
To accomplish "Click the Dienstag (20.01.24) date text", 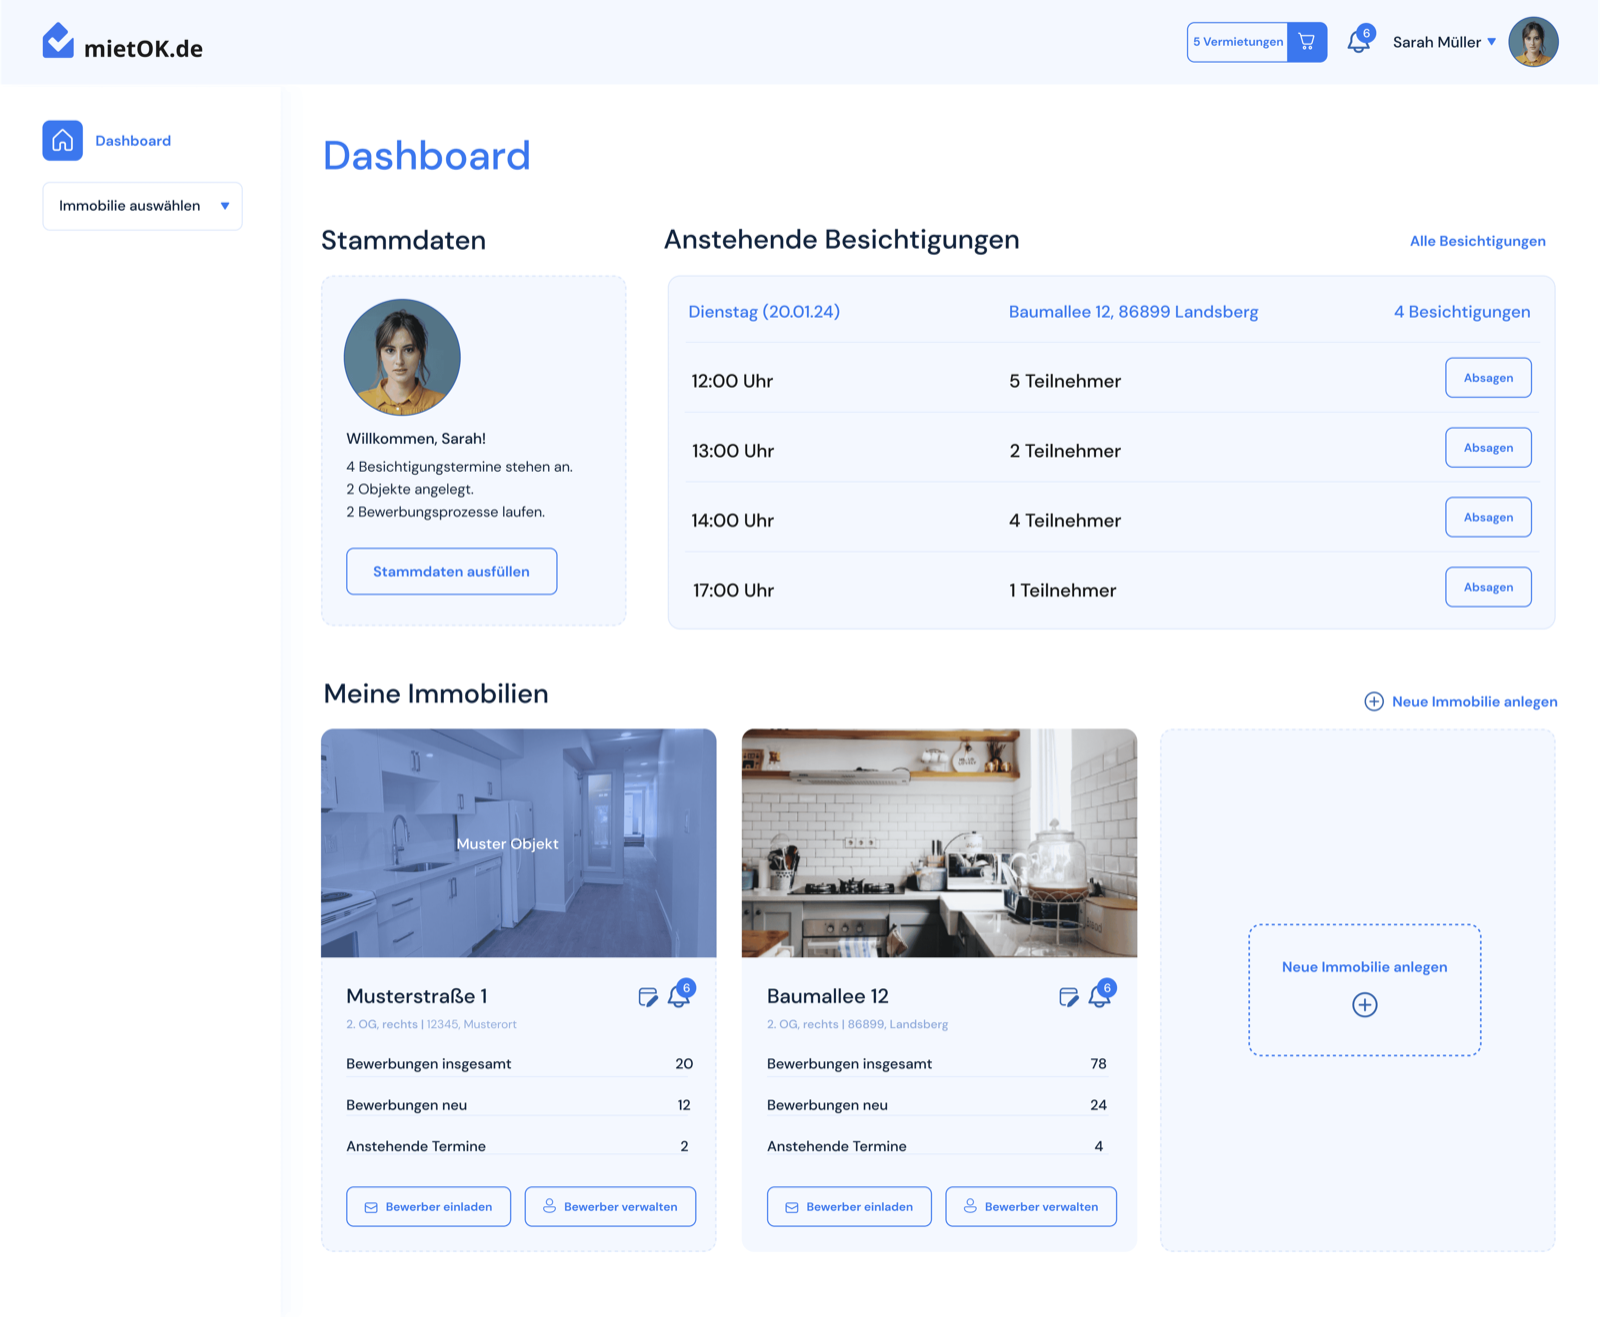I will [x=764, y=312].
